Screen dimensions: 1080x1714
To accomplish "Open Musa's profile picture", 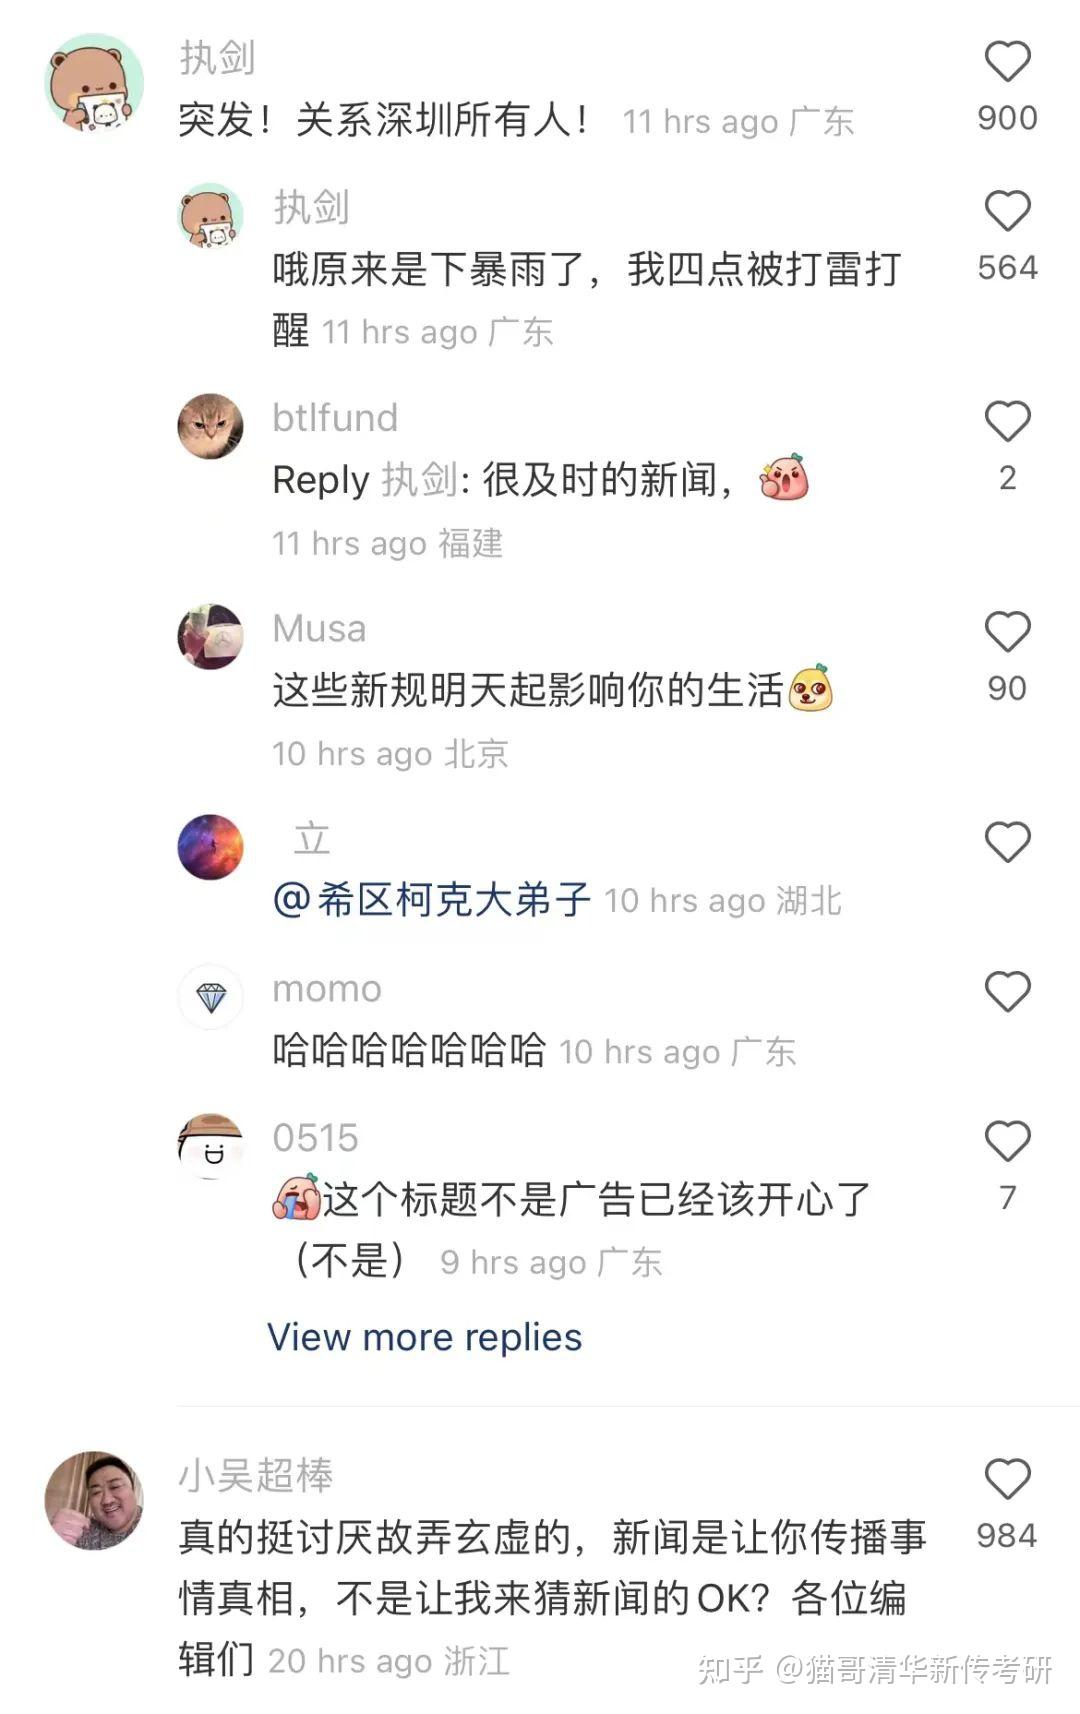I will pyautogui.click(x=210, y=636).
